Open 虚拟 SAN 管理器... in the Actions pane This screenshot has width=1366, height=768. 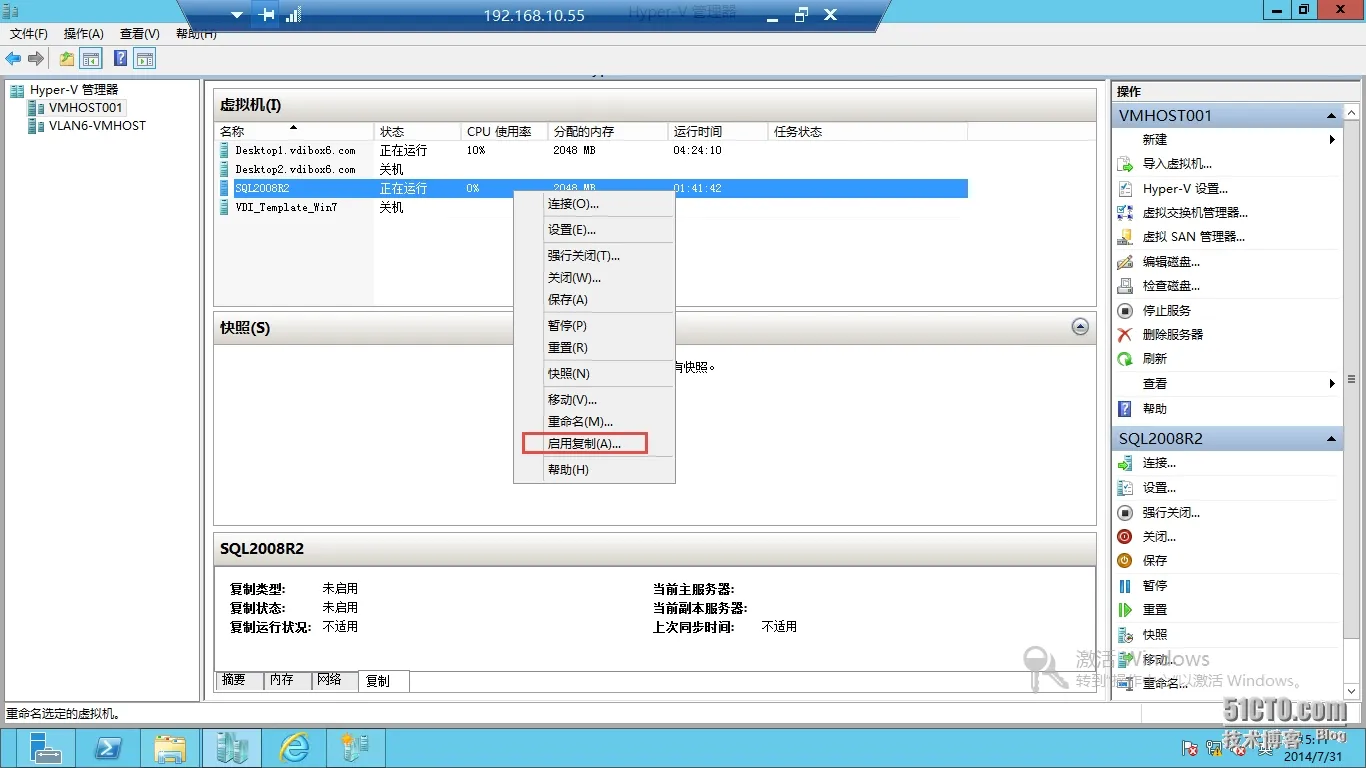pyautogui.click(x=1194, y=237)
